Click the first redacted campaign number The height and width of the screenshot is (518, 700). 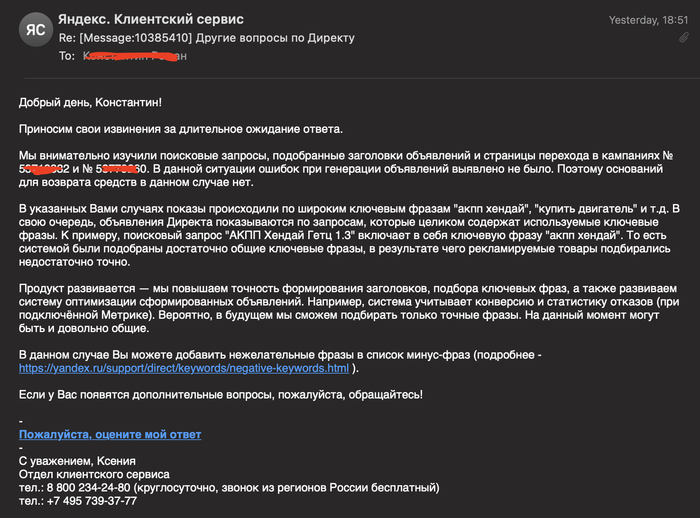[44, 169]
